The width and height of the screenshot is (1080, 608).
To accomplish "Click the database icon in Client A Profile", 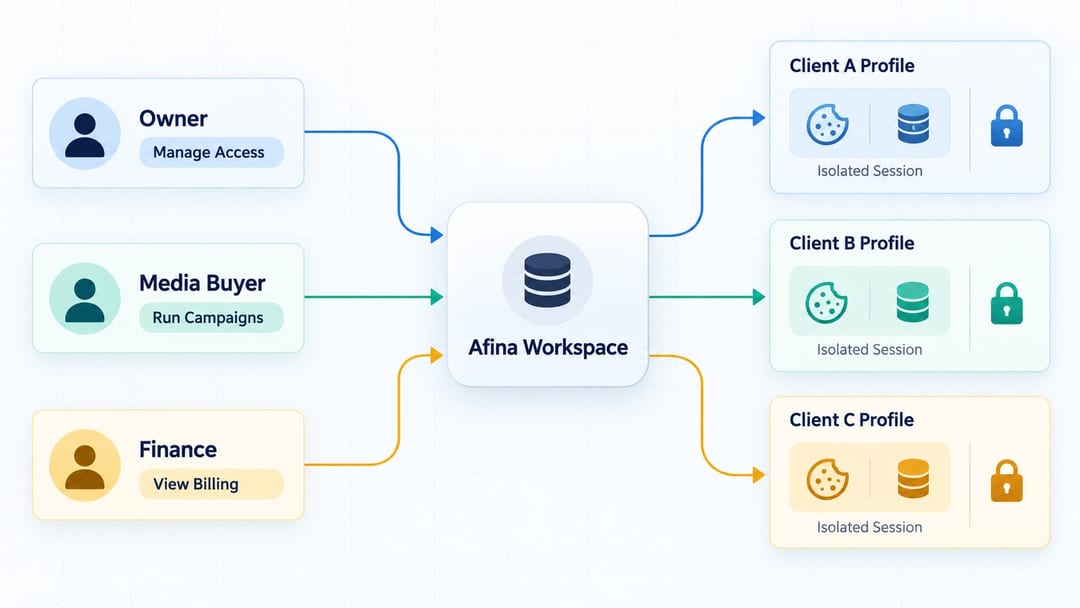I will pos(913,123).
